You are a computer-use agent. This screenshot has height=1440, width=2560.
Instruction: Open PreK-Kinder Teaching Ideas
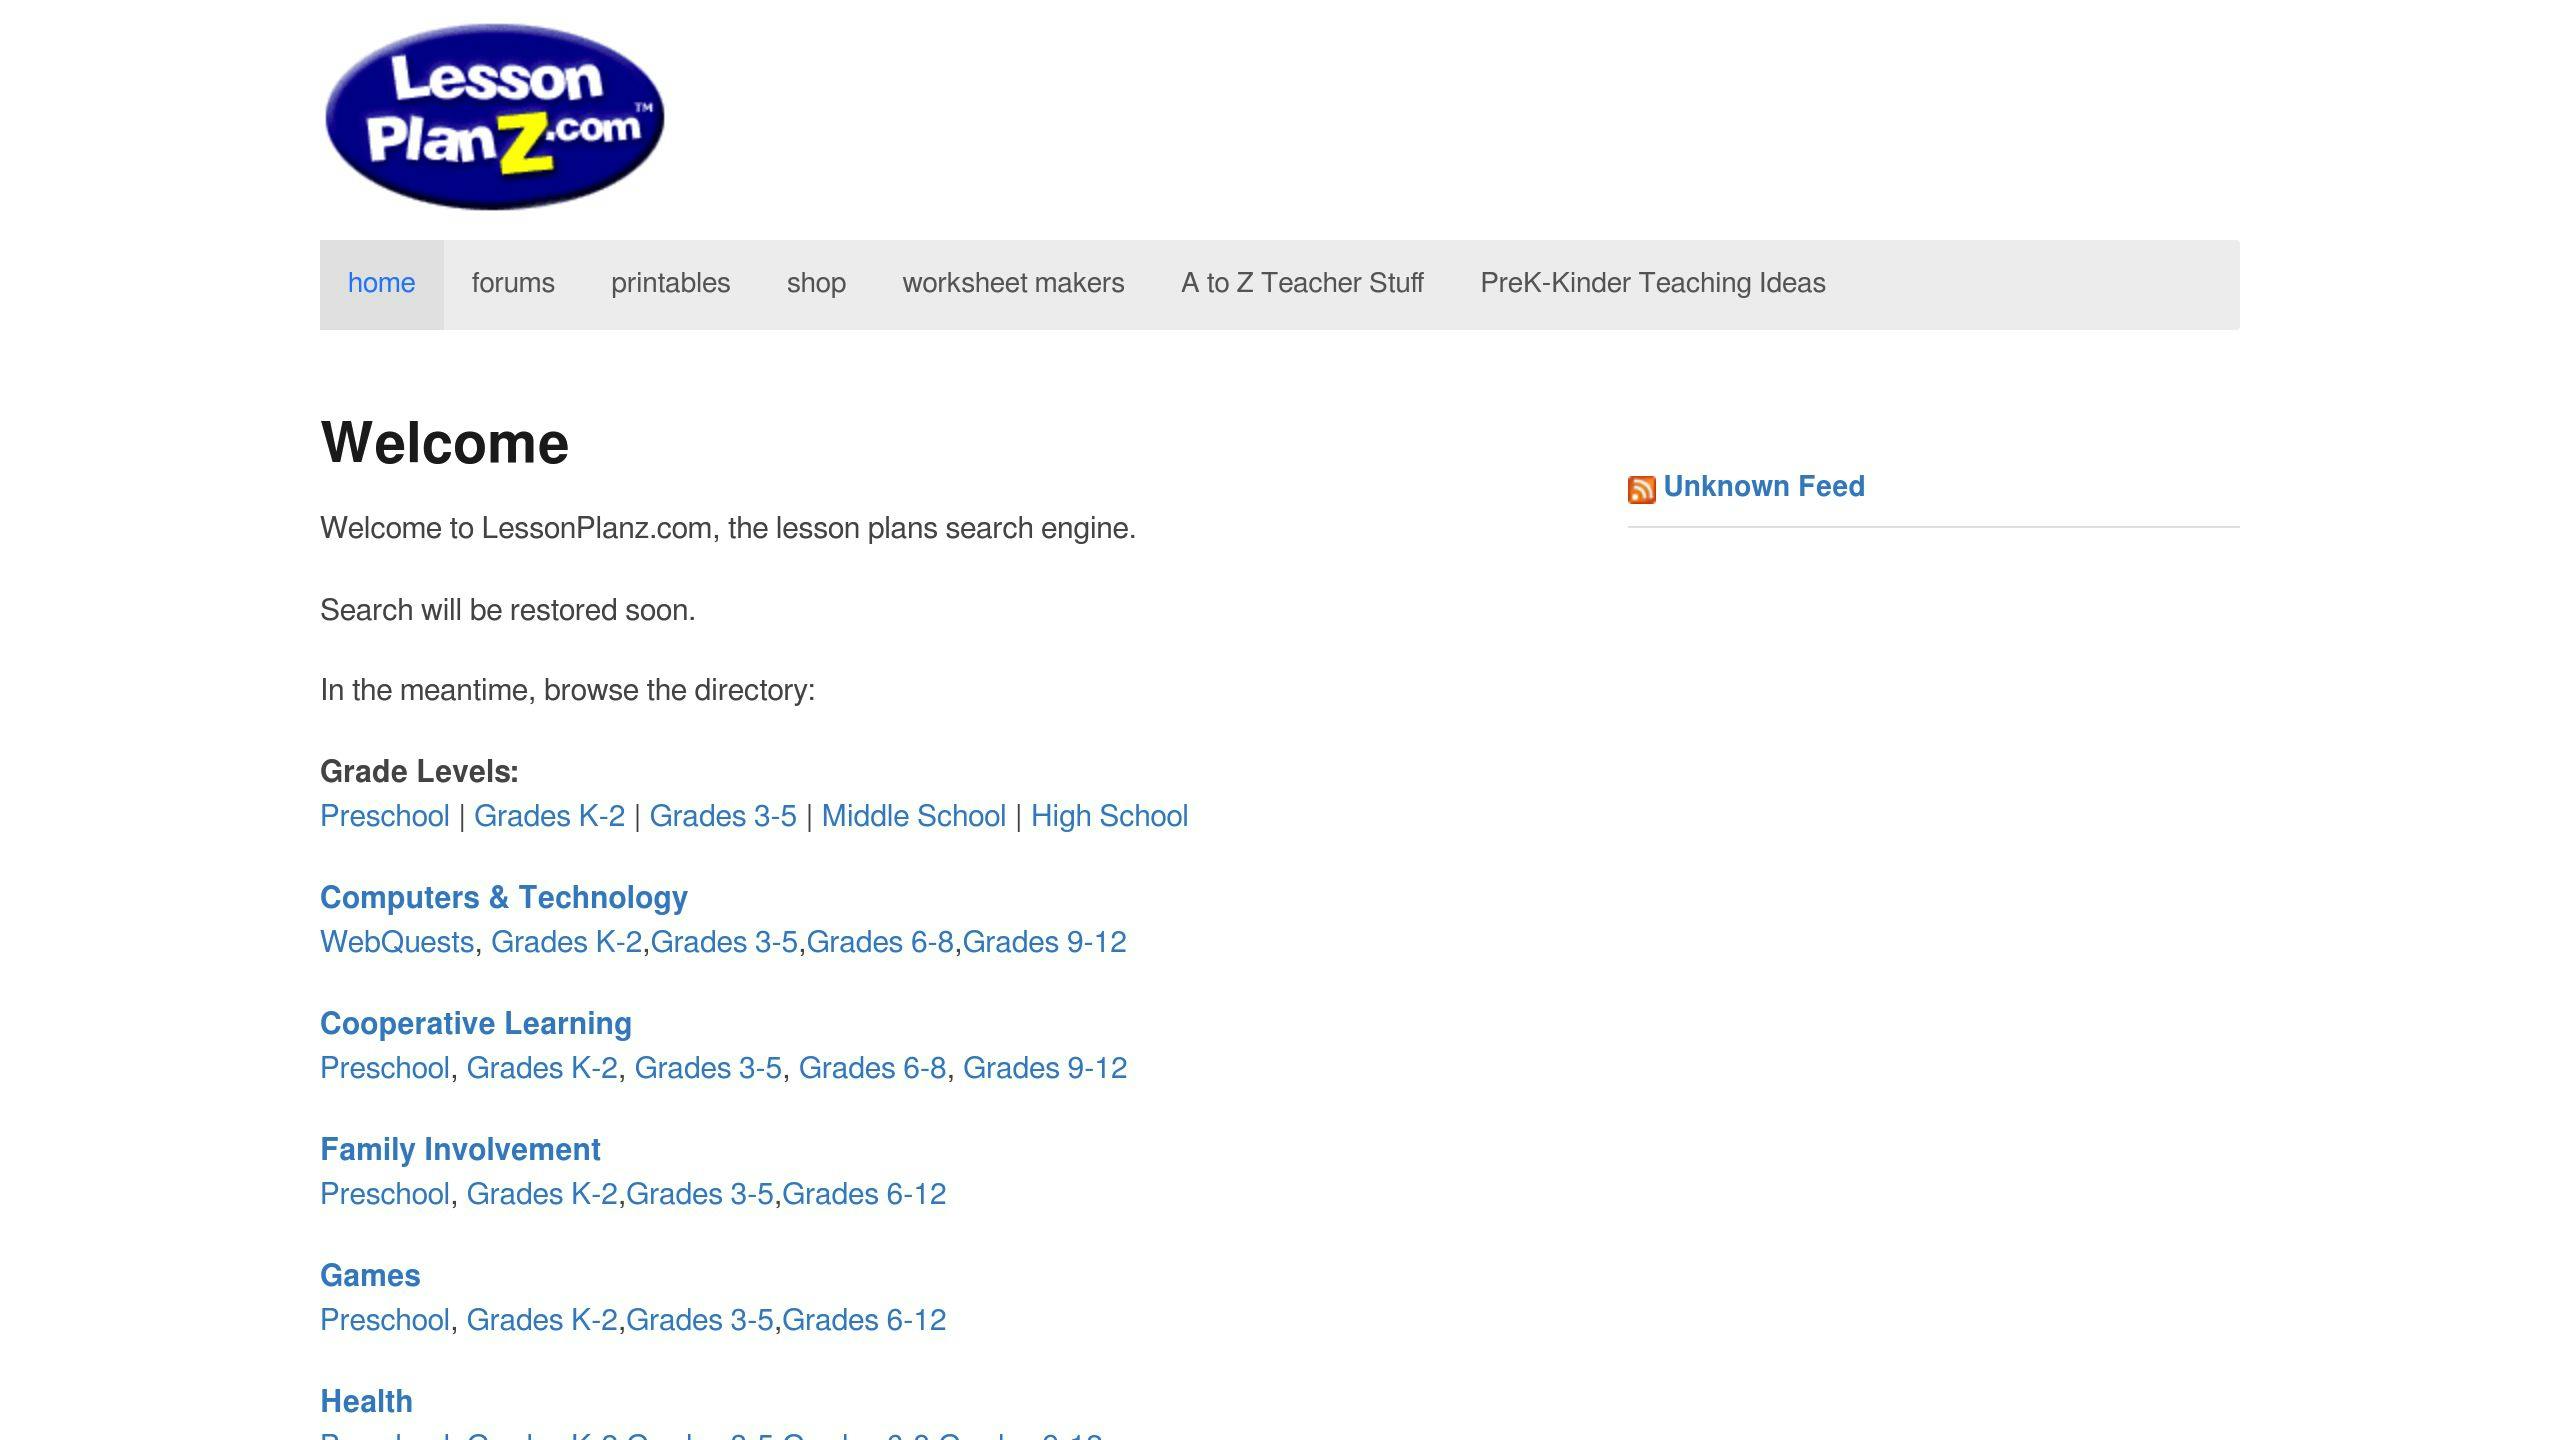tap(1653, 283)
